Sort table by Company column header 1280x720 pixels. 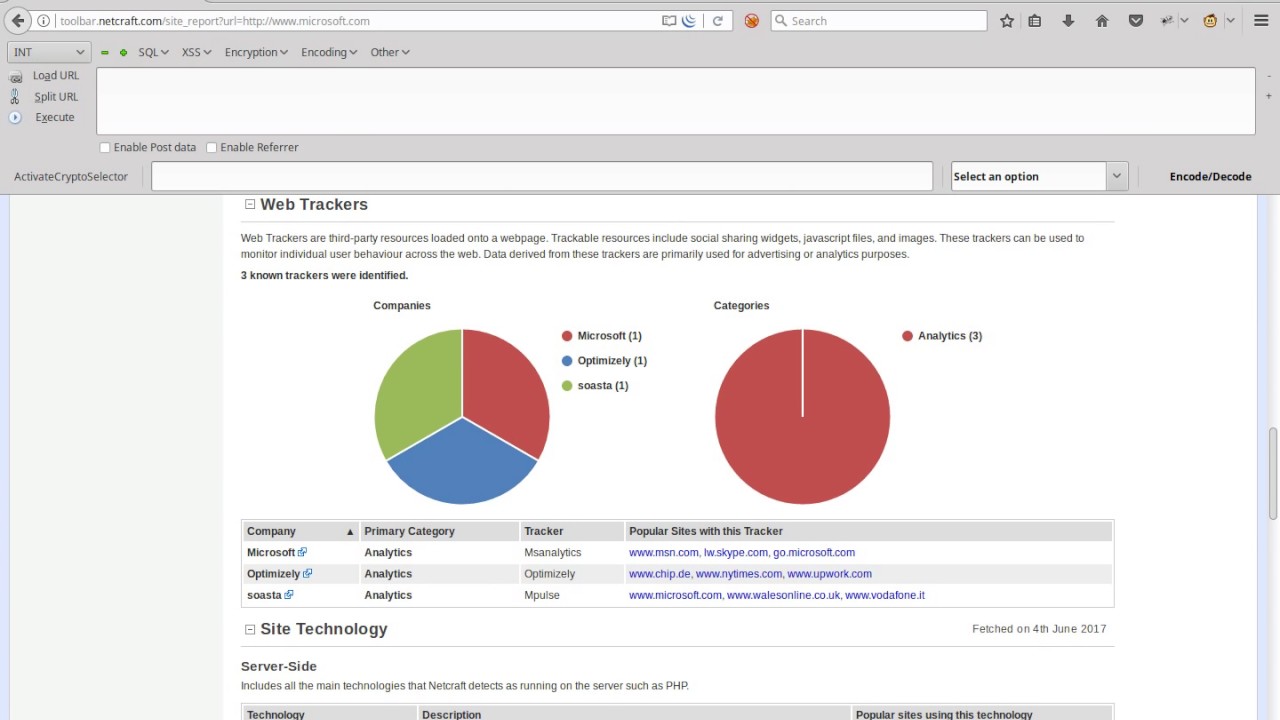point(300,531)
